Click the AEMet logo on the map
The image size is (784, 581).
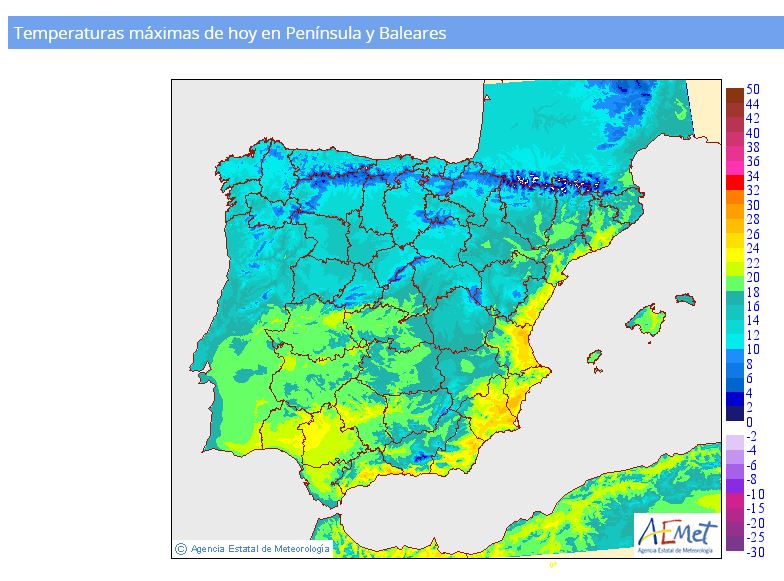(x=676, y=533)
